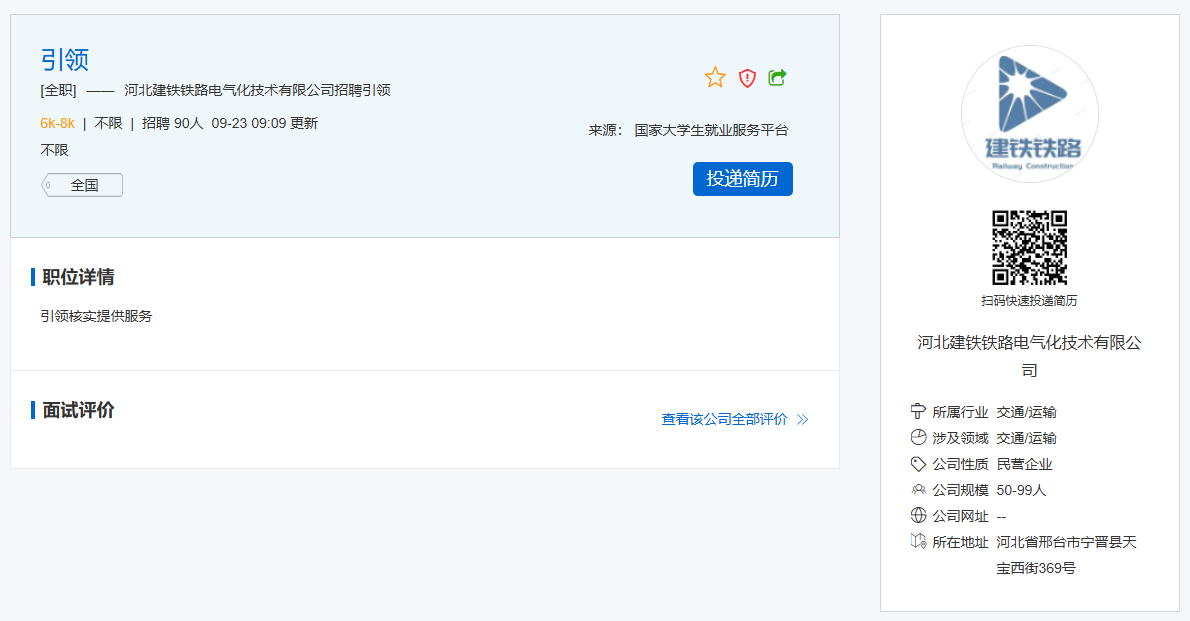Click the 所在地址 map icon

(918, 542)
